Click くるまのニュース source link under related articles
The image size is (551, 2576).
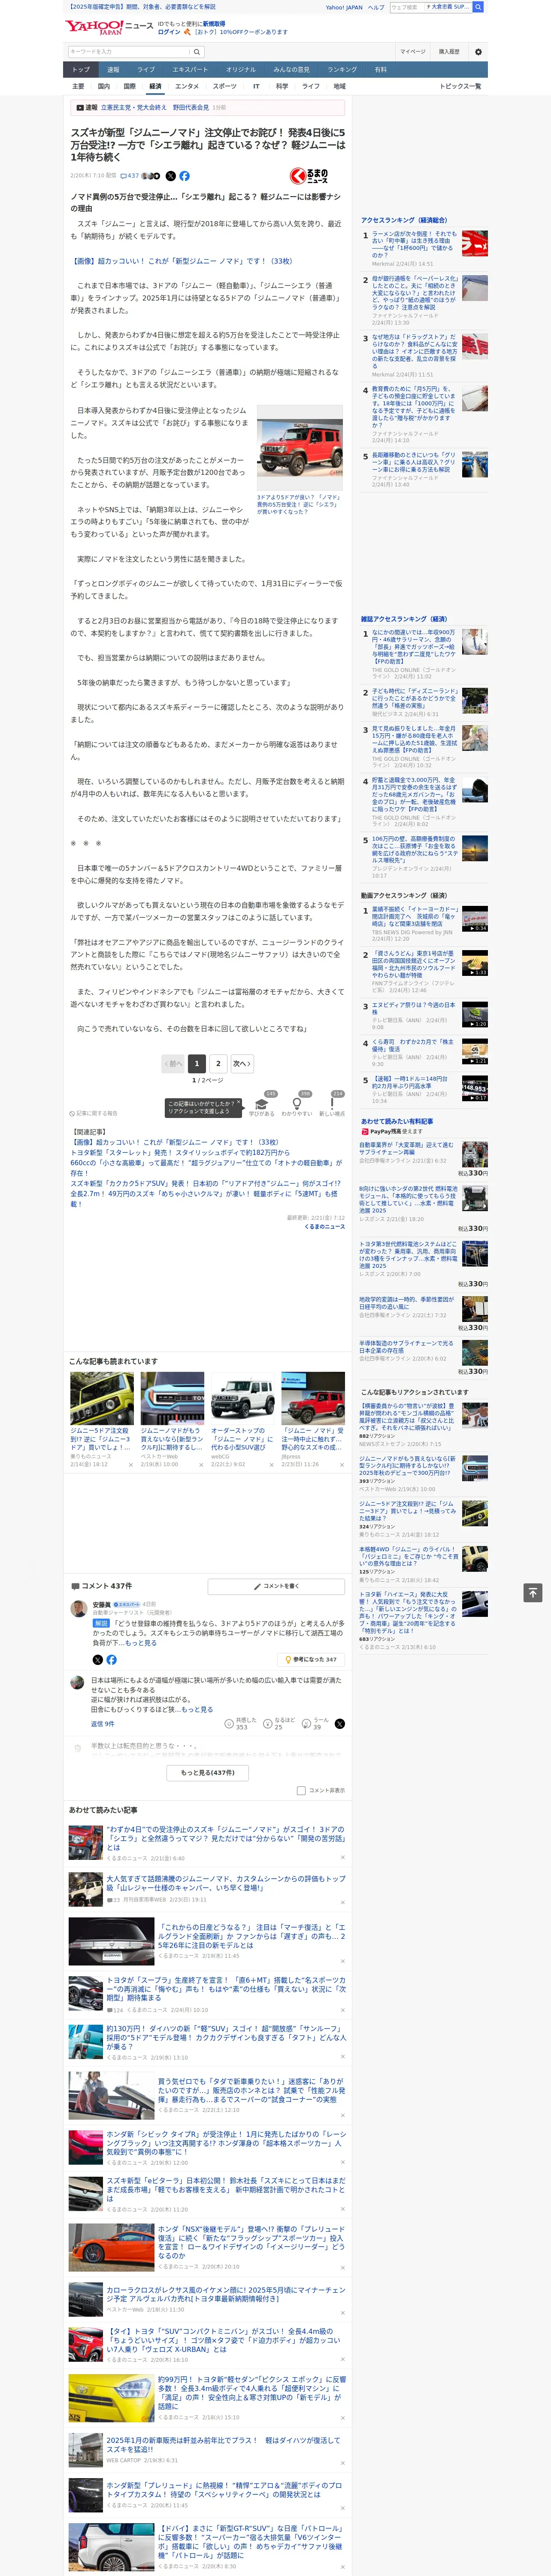325,1227
